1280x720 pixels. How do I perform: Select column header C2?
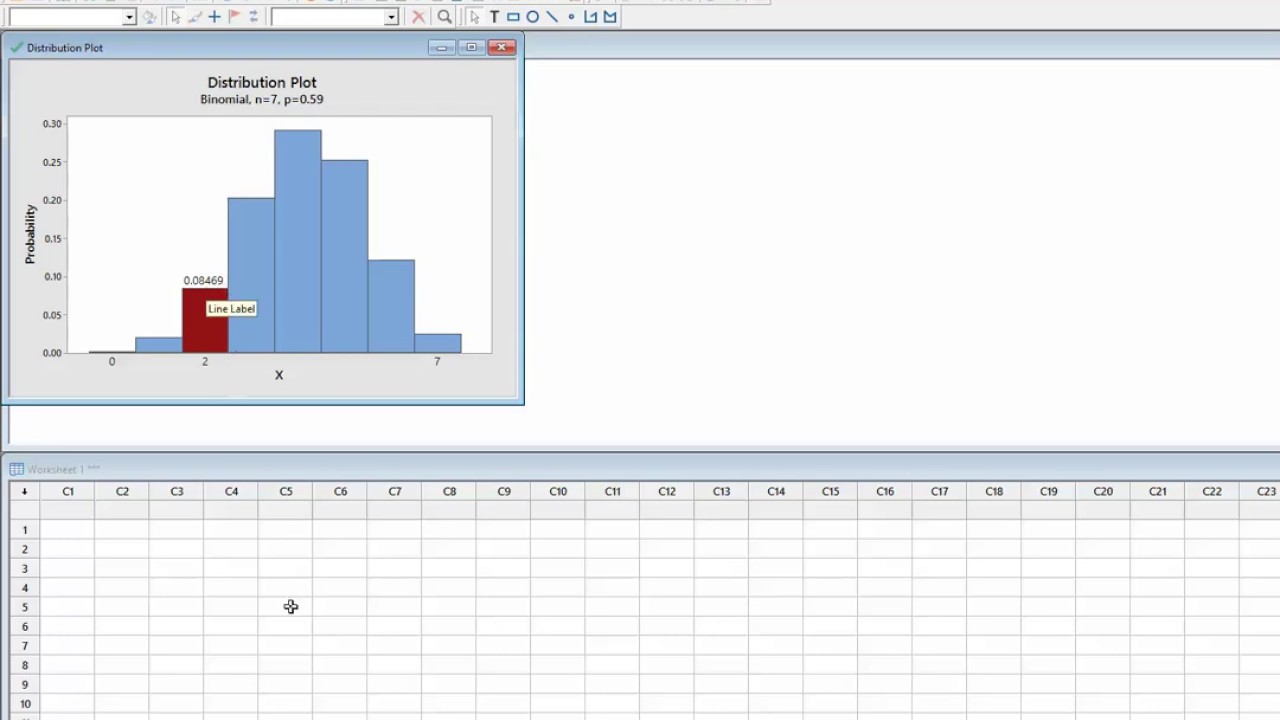pos(122,491)
